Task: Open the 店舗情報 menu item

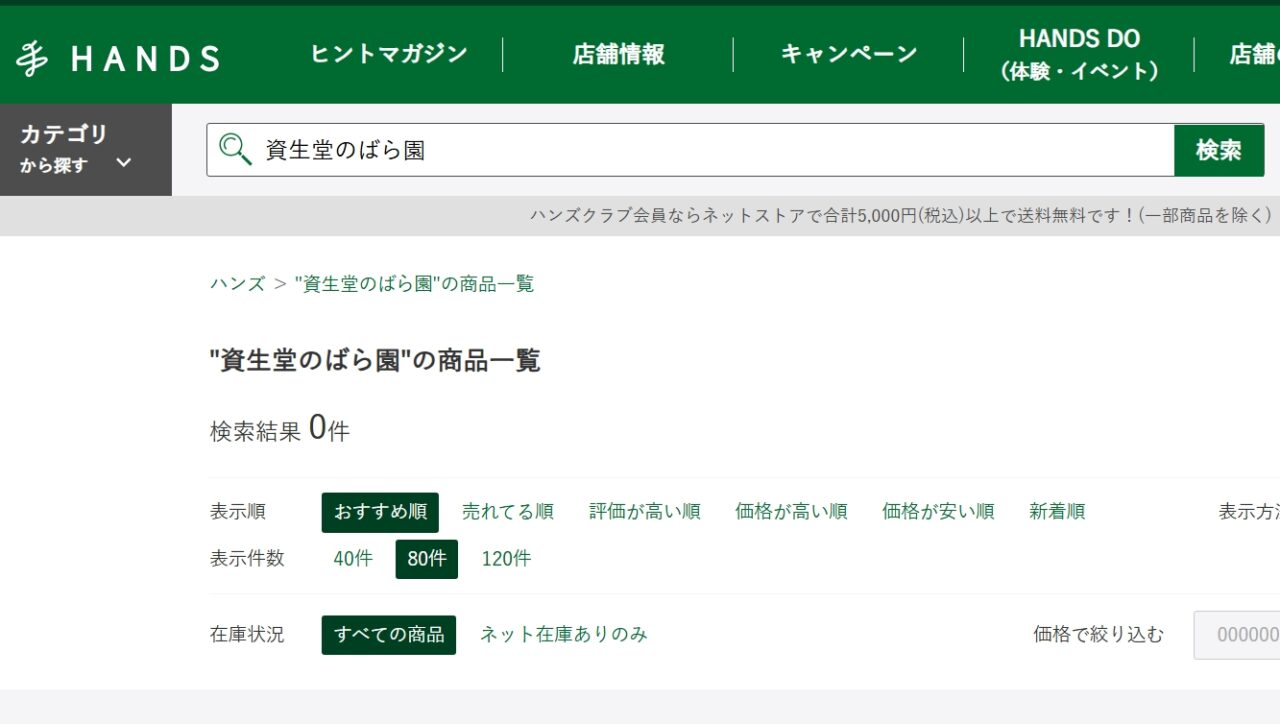Action: click(x=618, y=54)
